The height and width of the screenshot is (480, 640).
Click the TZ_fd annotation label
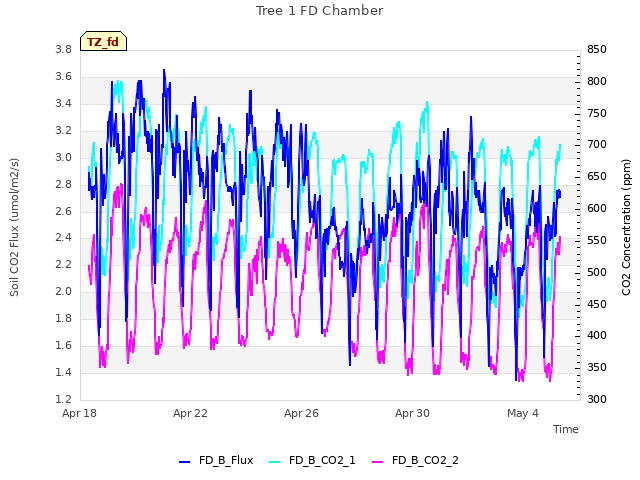[103, 42]
